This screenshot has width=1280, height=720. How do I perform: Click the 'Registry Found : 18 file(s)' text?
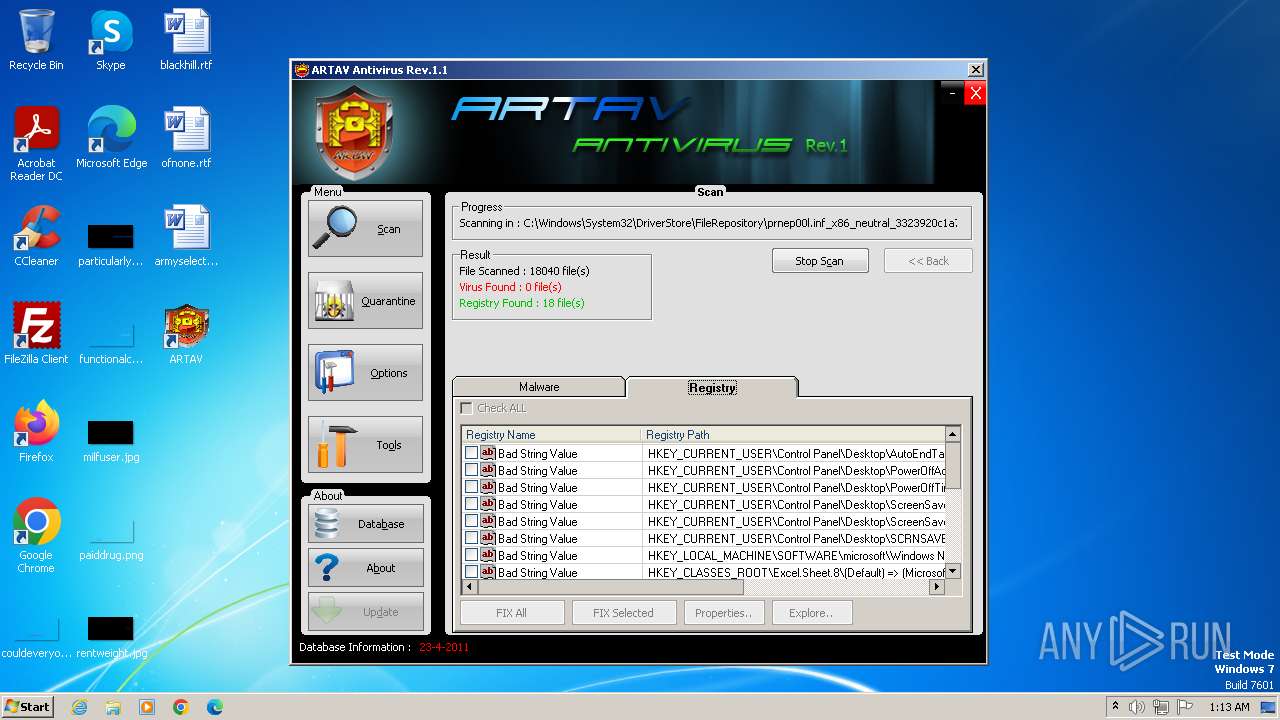point(522,303)
